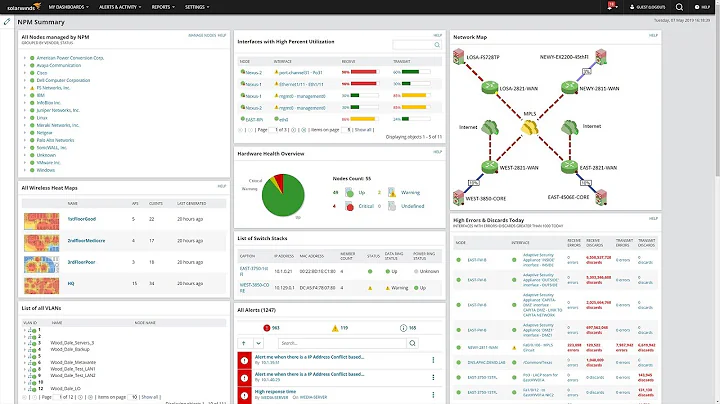Open the notifications bell icon
The image size is (720, 404).
[x=611, y=6]
